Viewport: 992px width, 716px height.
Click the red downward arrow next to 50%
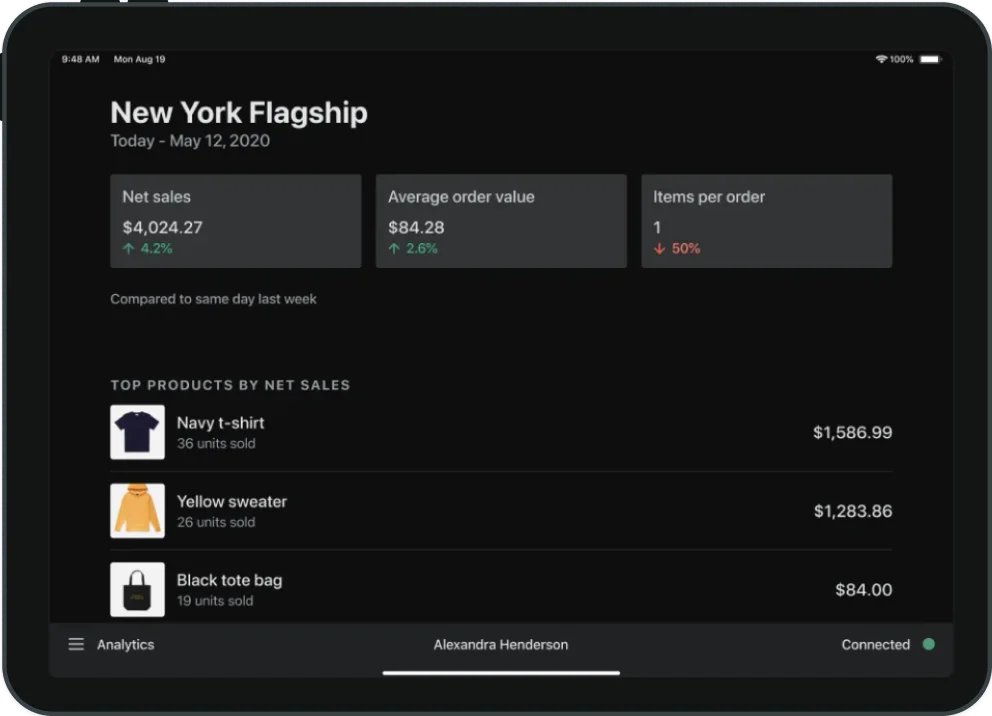(658, 248)
